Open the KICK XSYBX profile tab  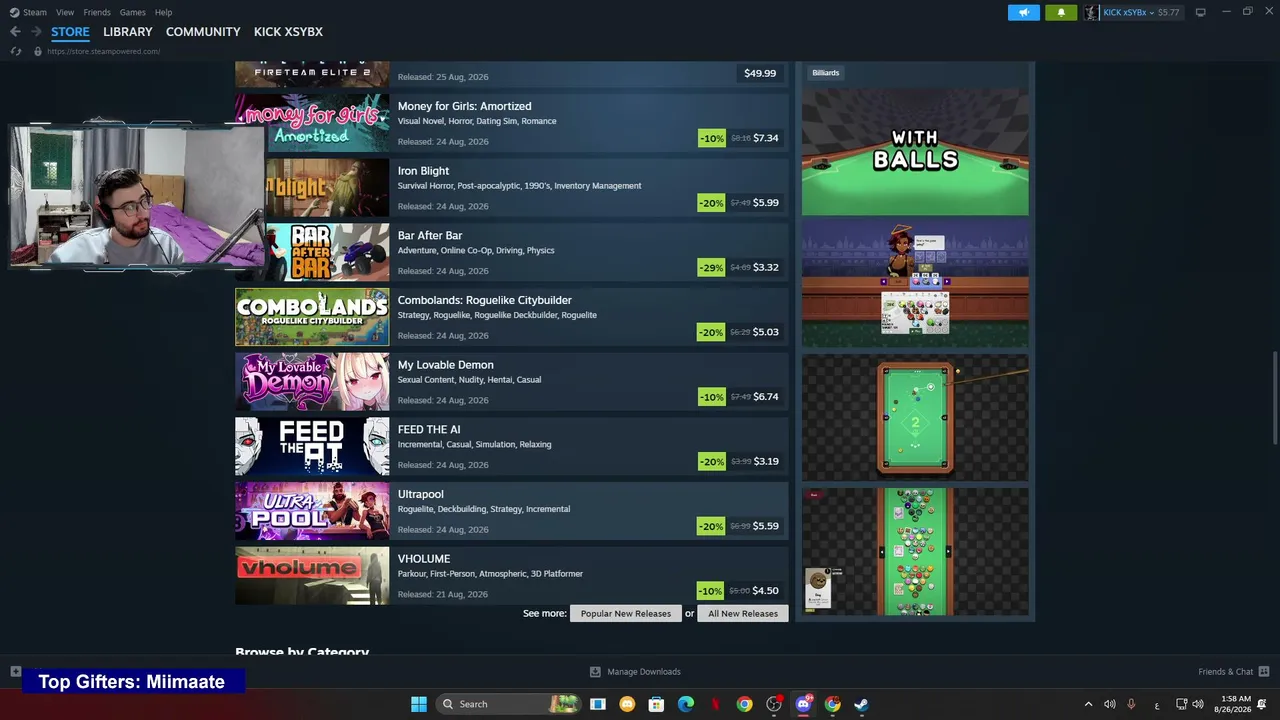click(288, 32)
